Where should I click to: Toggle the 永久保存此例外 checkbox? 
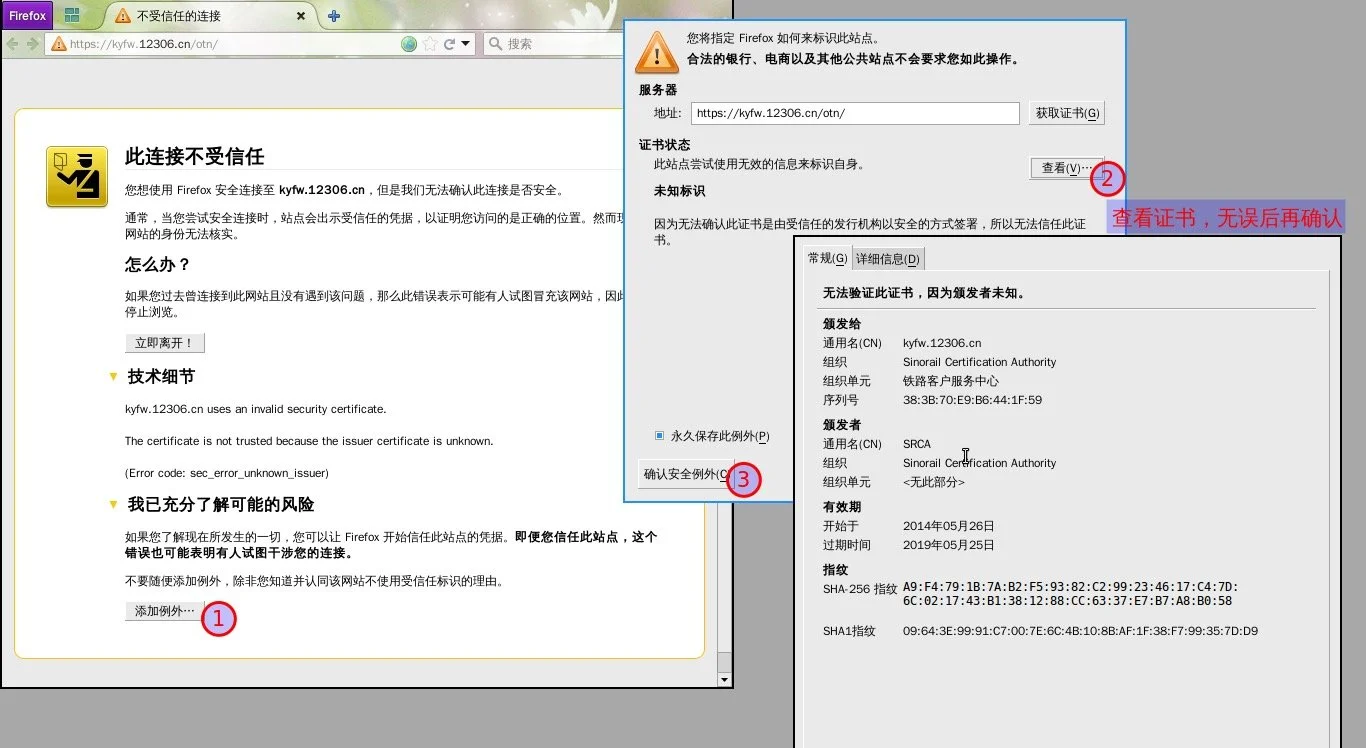(659, 436)
